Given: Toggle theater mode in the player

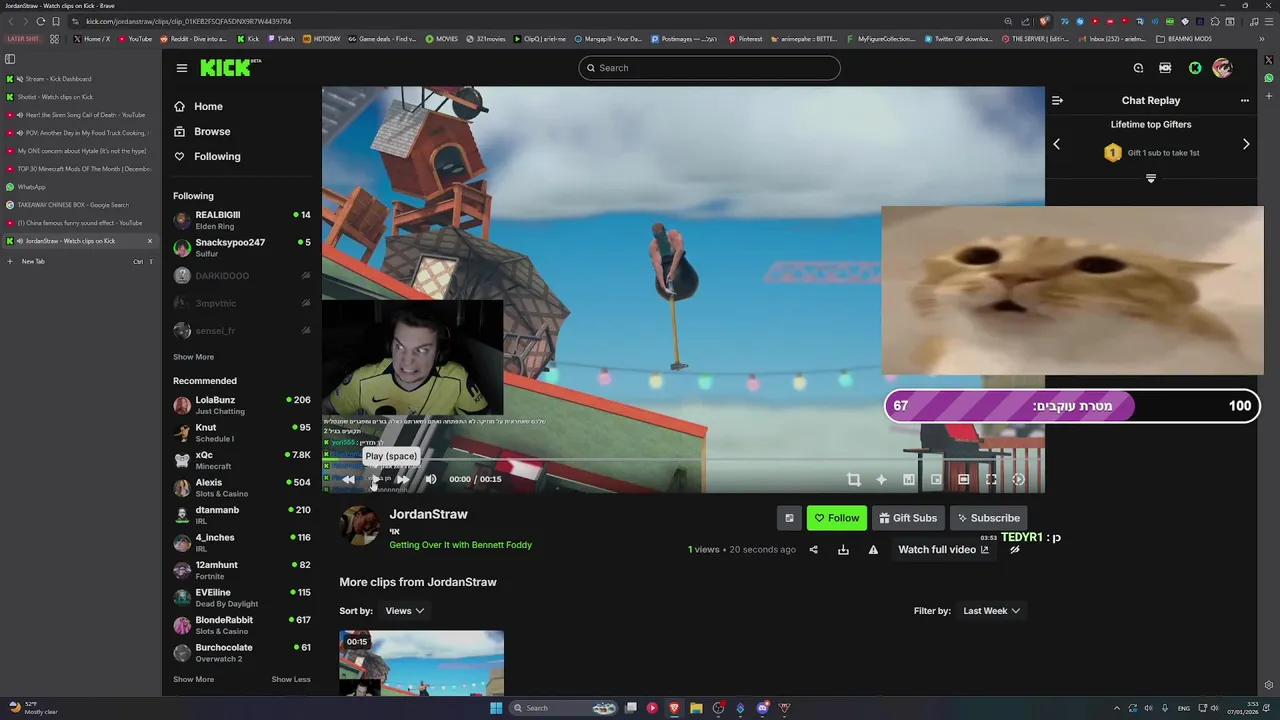Looking at the screenshot, I should [963, 479].
